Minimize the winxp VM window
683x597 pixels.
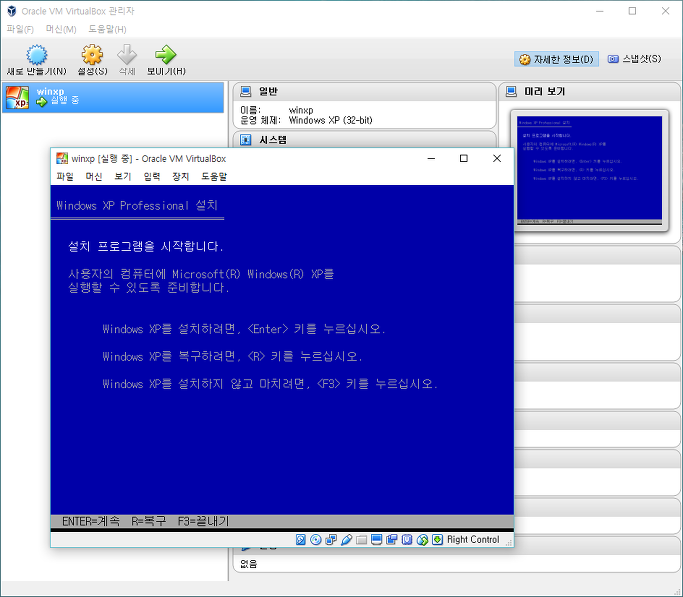tap(431, 159)
